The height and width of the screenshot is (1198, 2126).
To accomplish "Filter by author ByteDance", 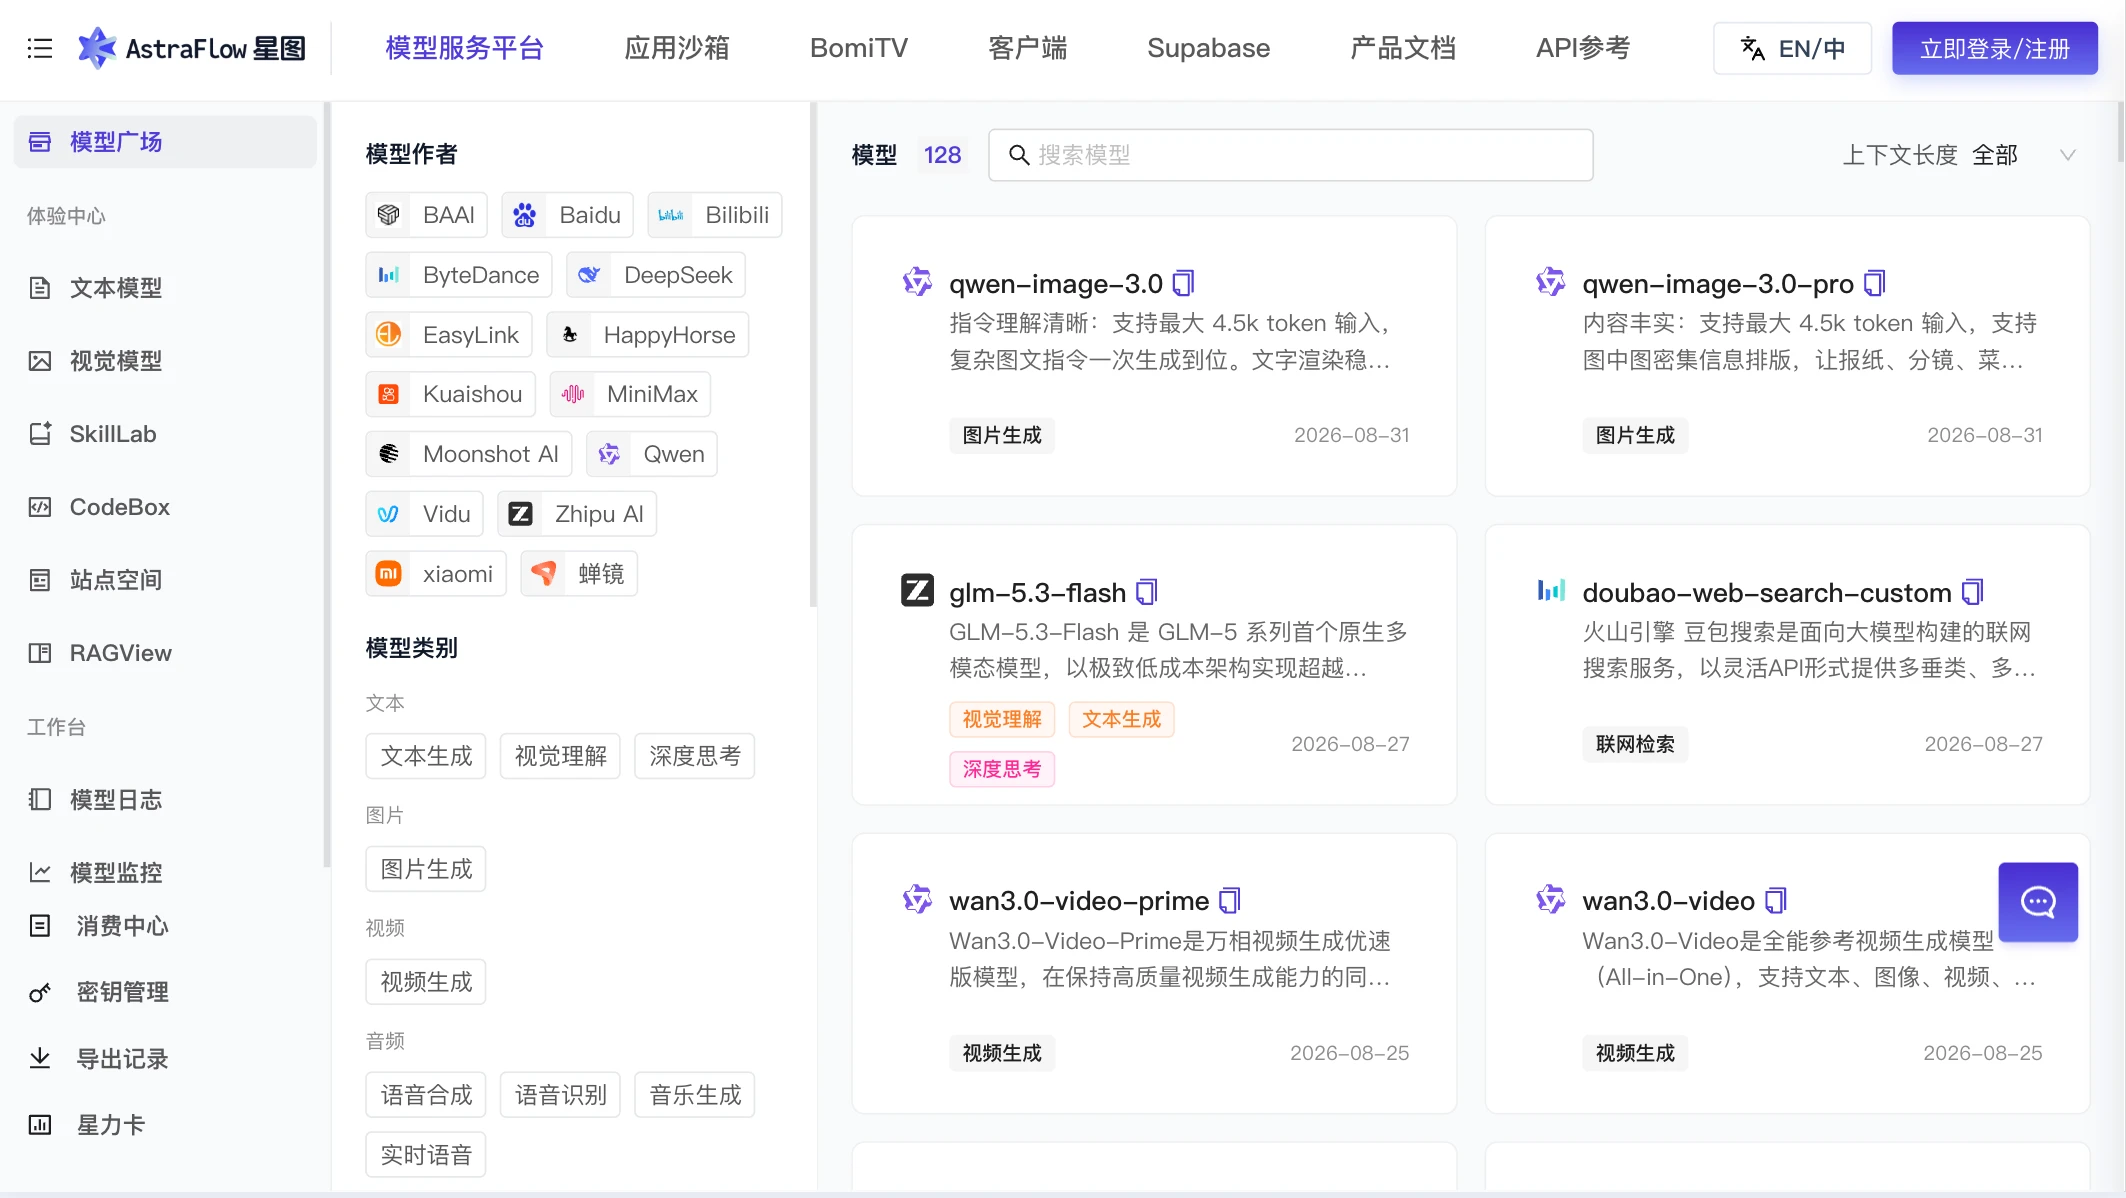I will click(x=458, y=275).
